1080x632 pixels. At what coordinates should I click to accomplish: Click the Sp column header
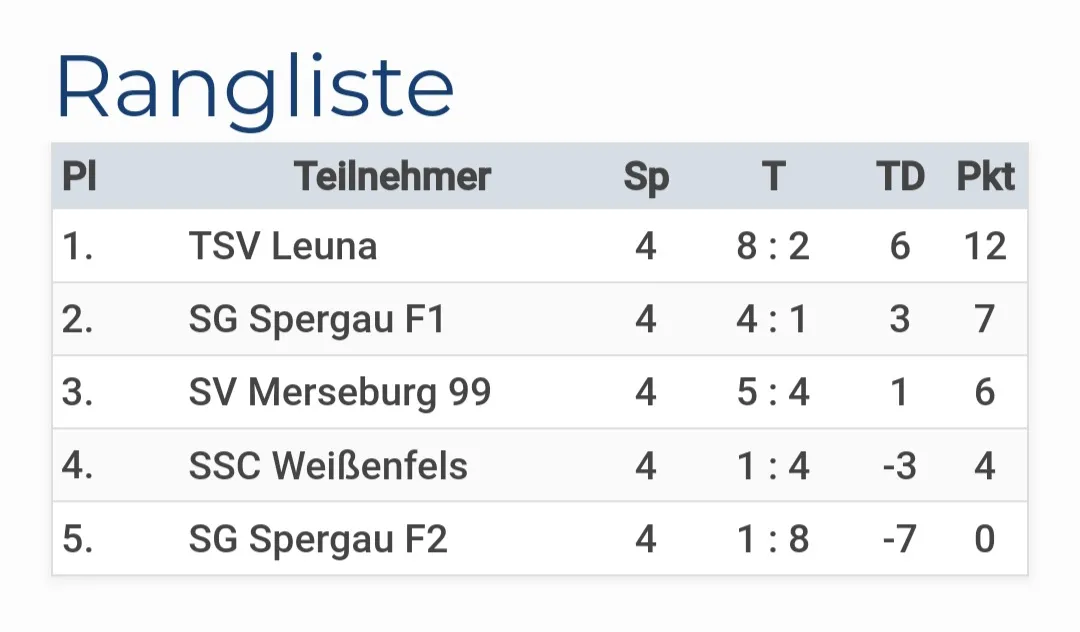[646, 178]
